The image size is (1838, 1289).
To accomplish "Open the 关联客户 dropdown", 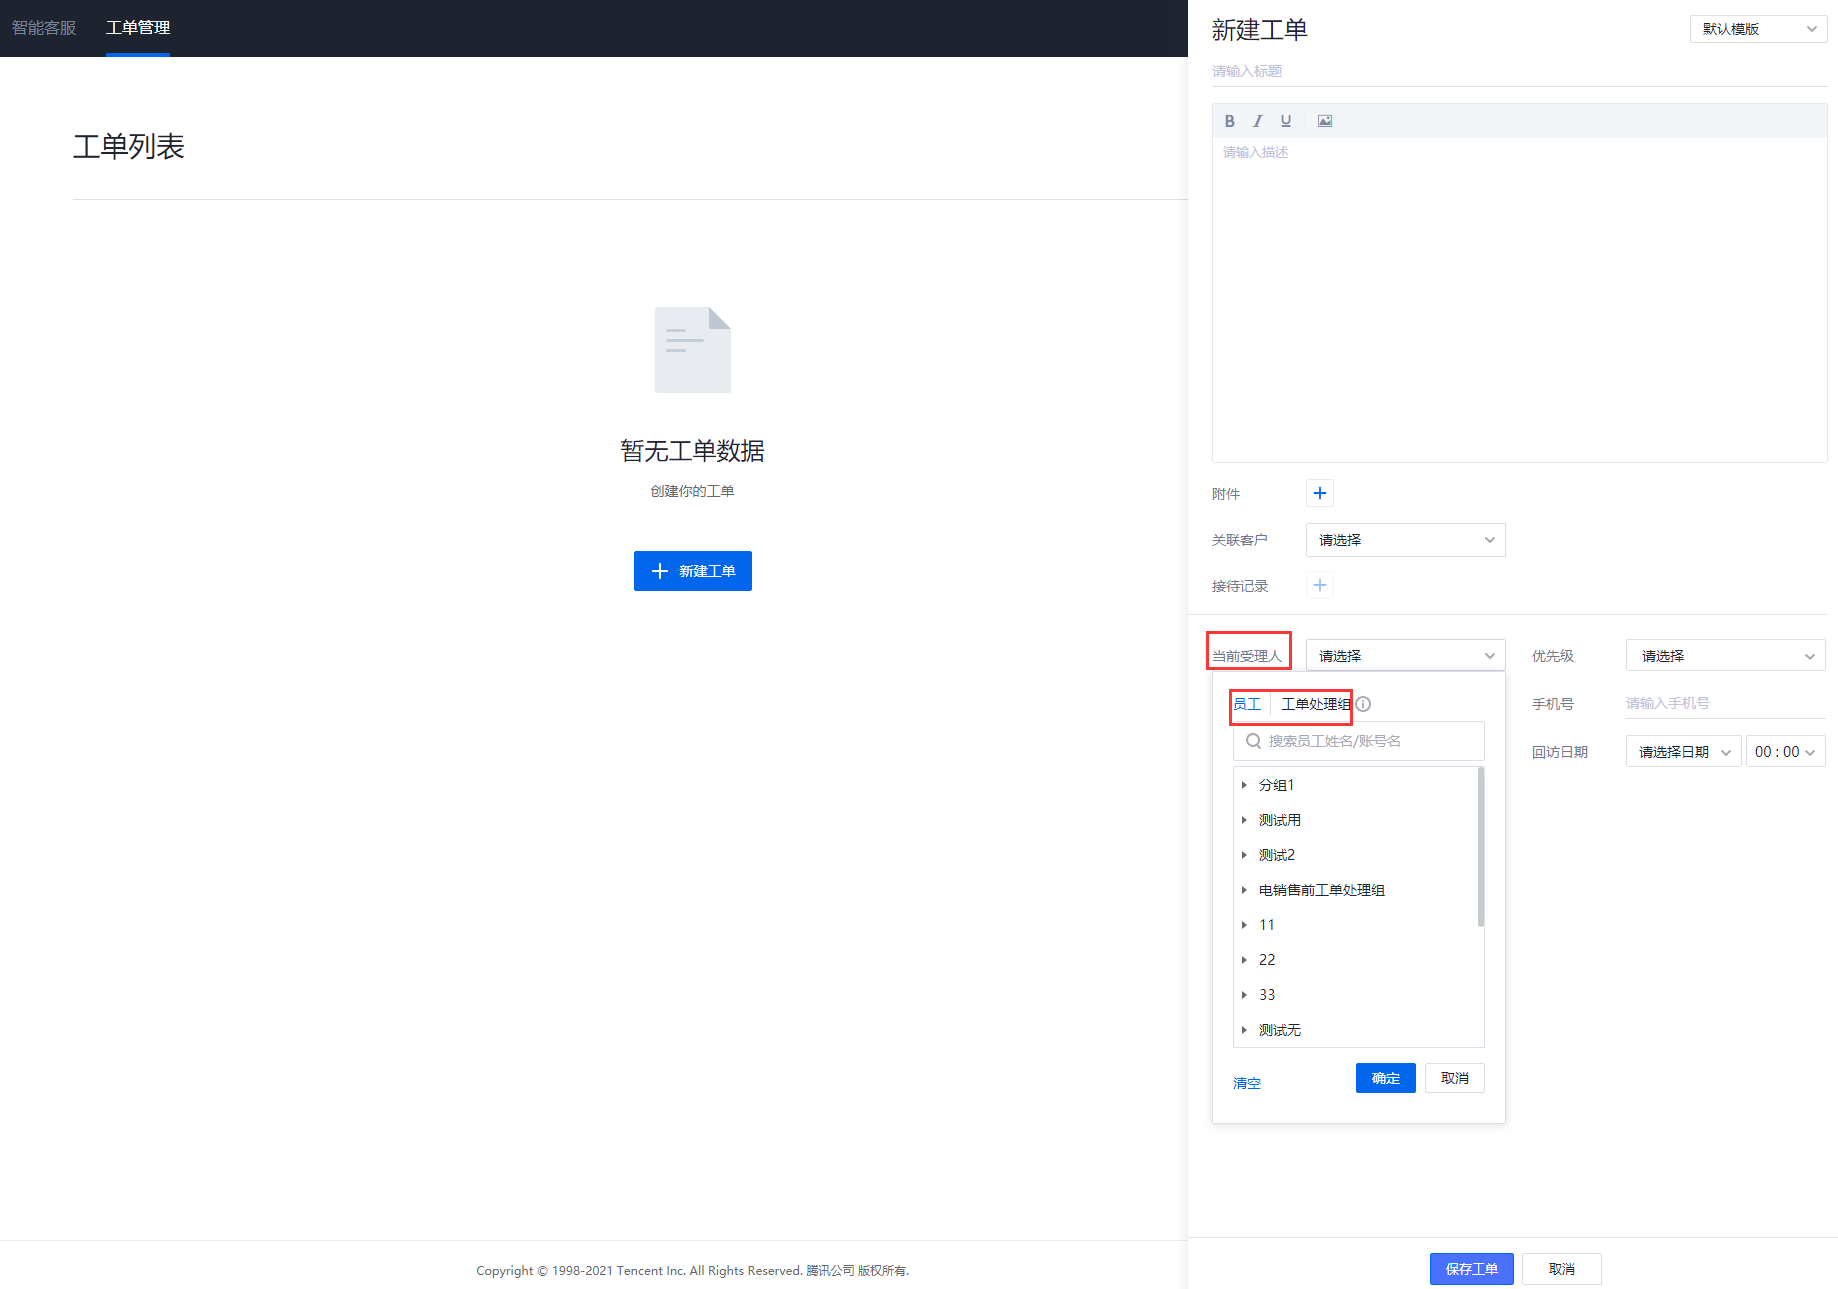I will 1405,540.
